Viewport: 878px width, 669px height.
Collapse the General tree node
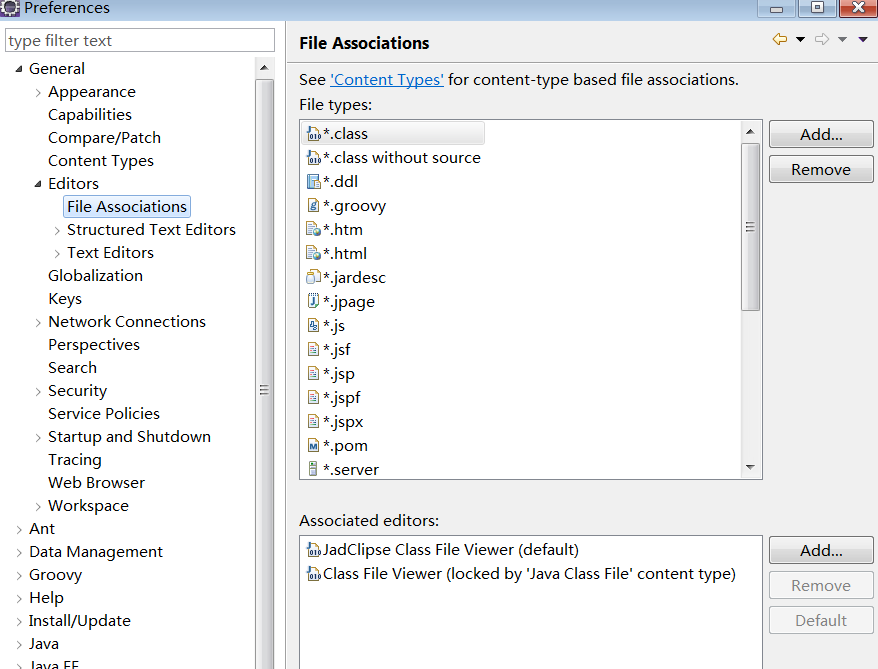point(19,69)
